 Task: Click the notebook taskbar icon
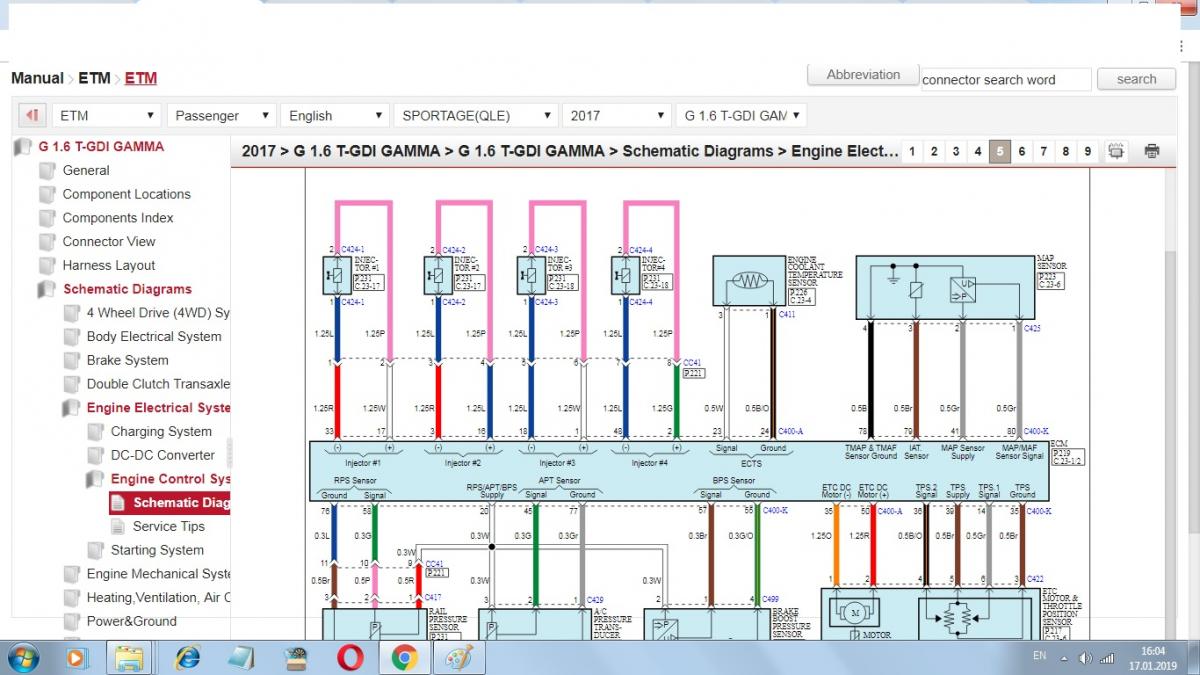click(x=240, y=657)
